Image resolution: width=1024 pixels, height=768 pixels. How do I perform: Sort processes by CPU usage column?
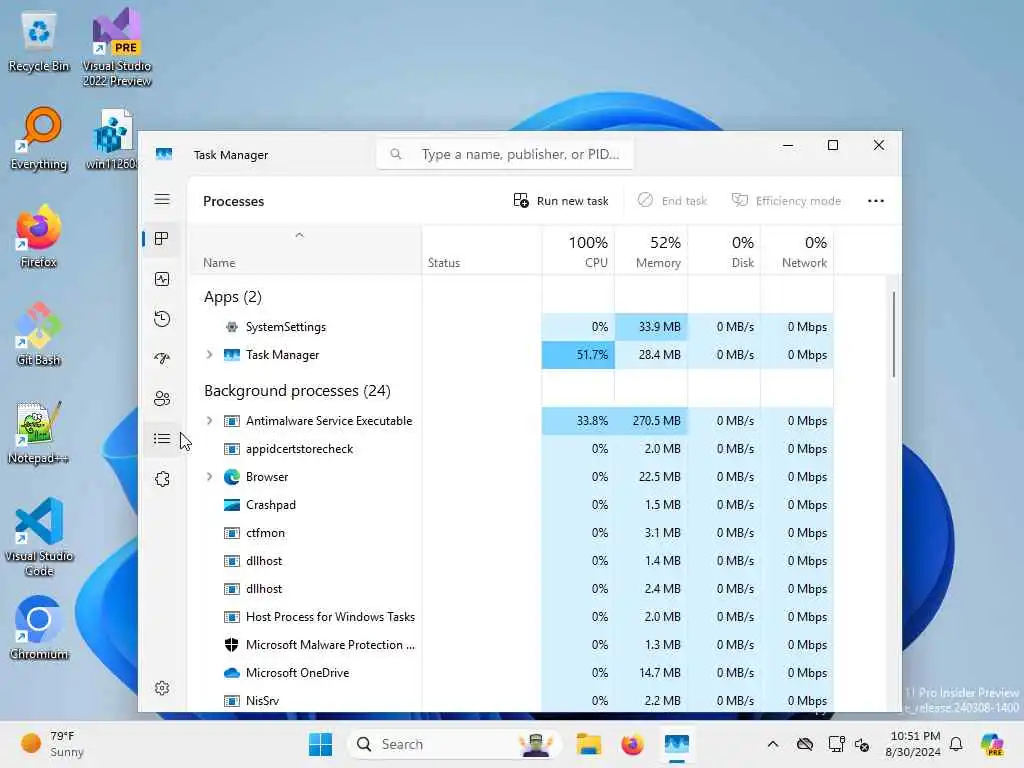[x=579, y=251]
